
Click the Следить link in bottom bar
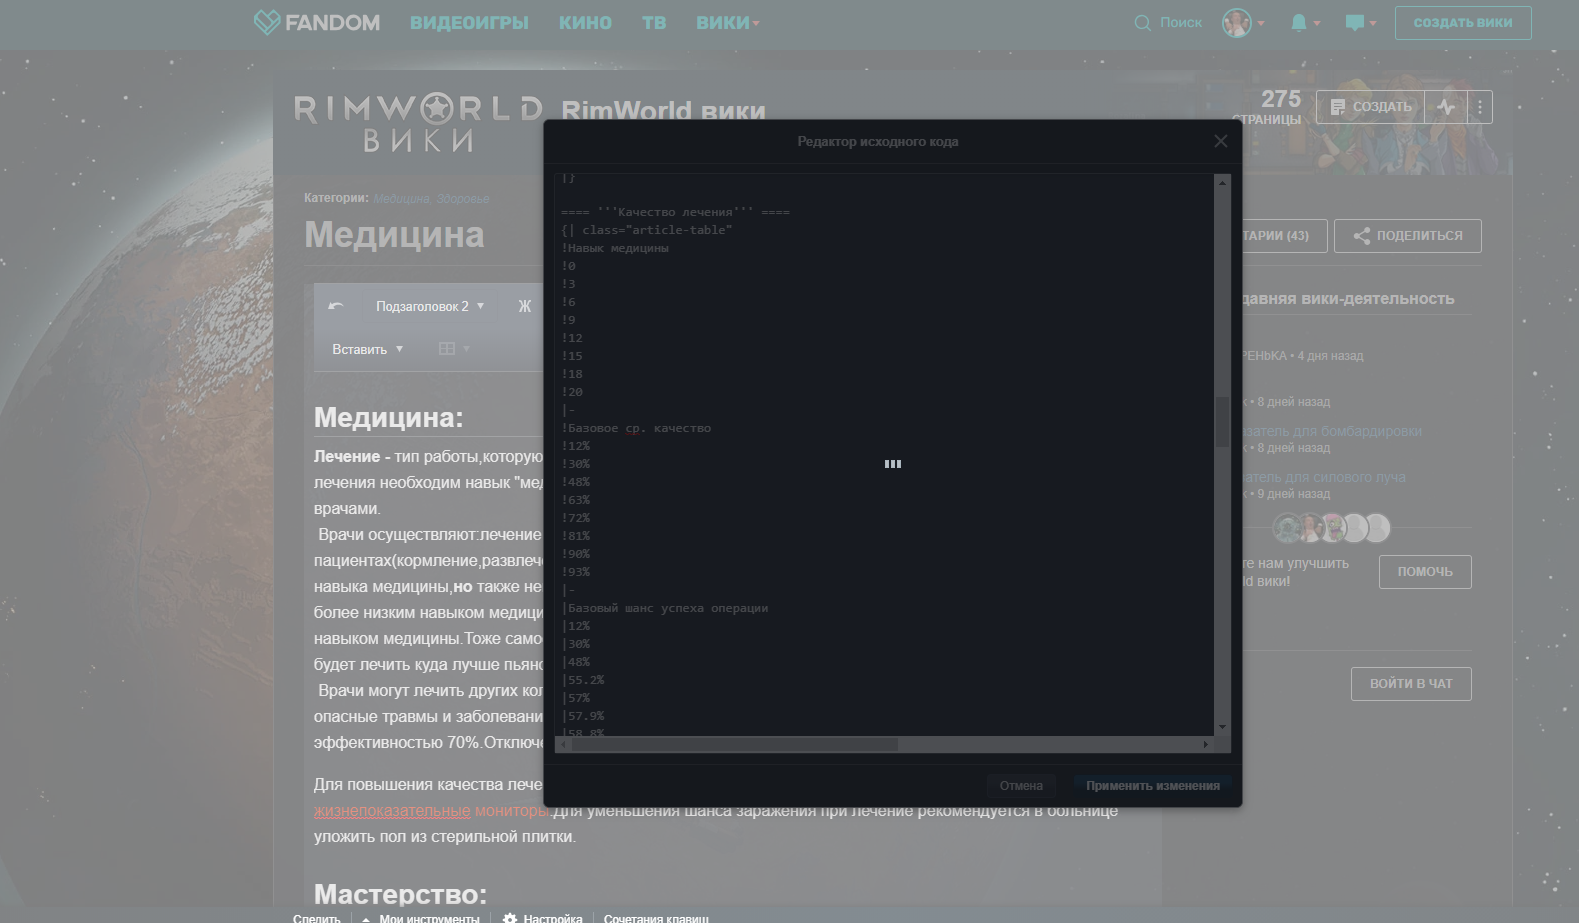click(x=316, y=918)
